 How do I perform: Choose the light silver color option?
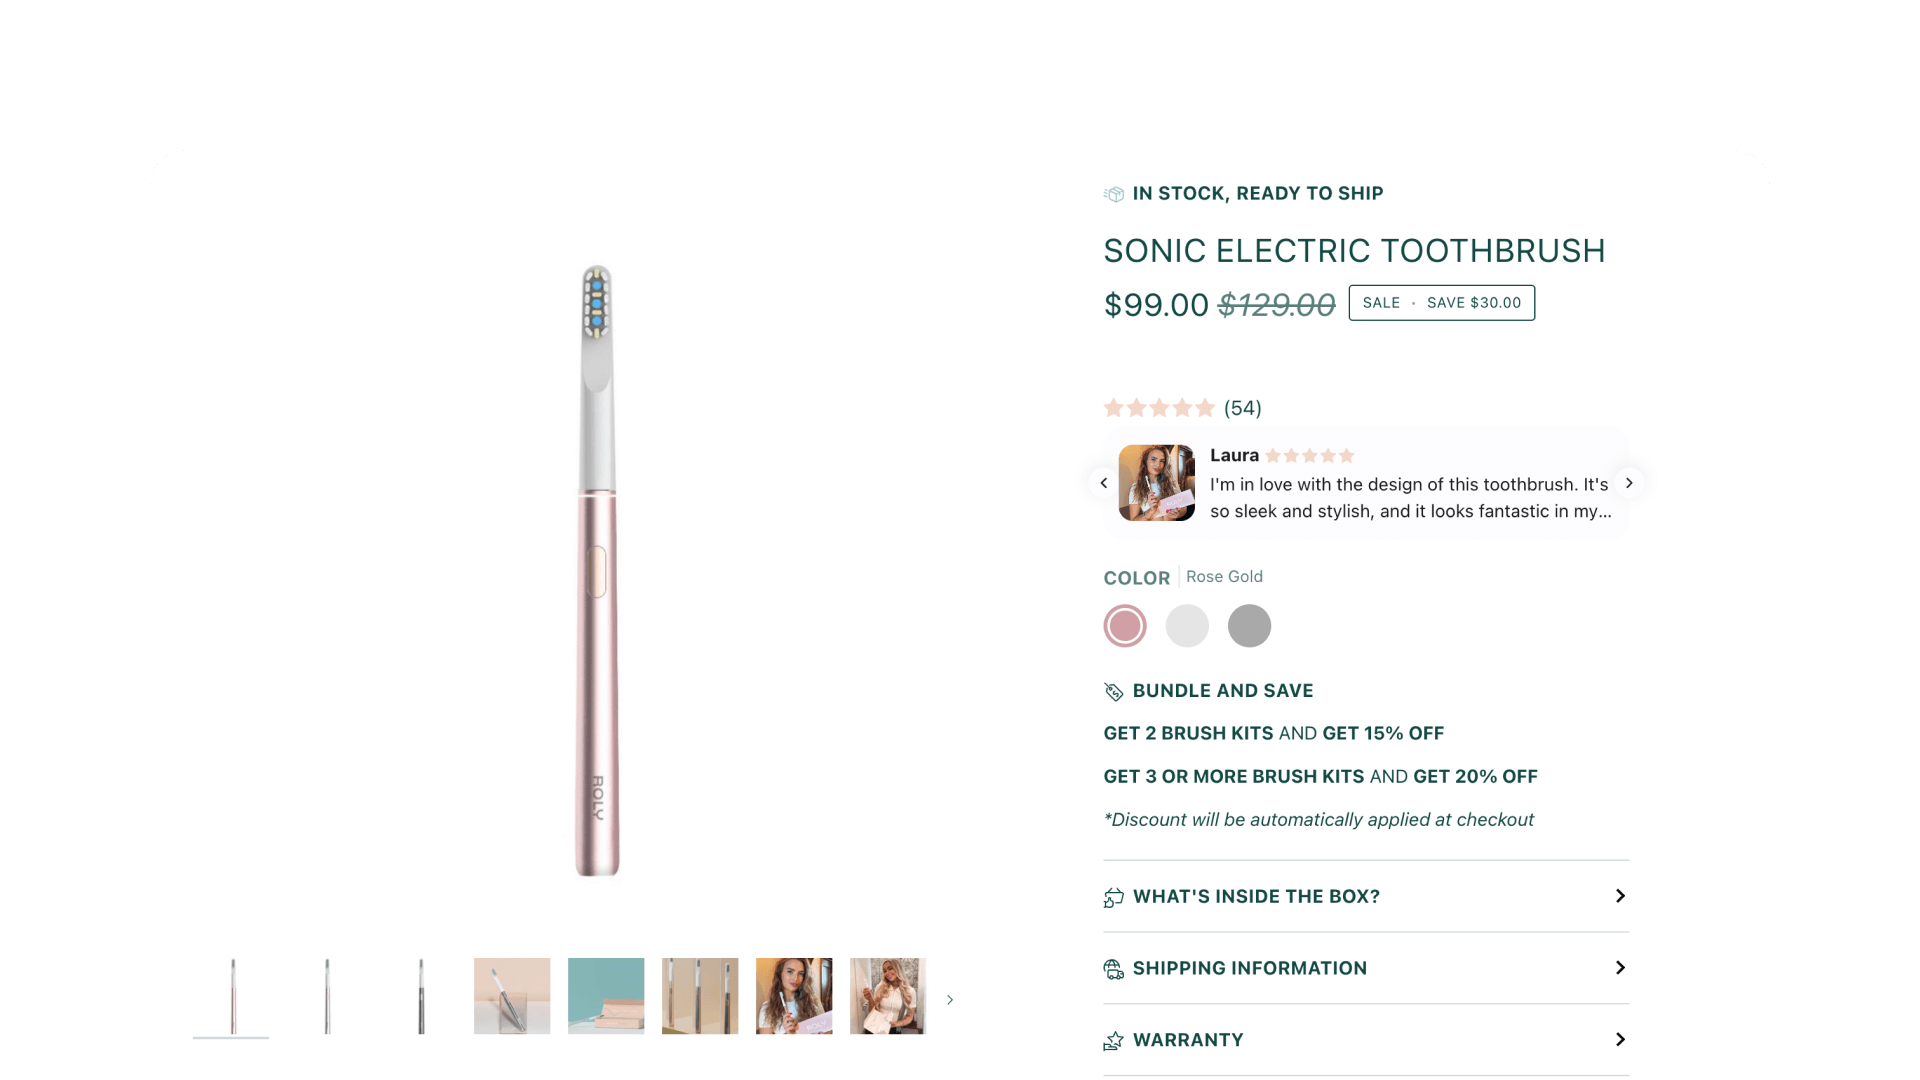click(1187, 626)
